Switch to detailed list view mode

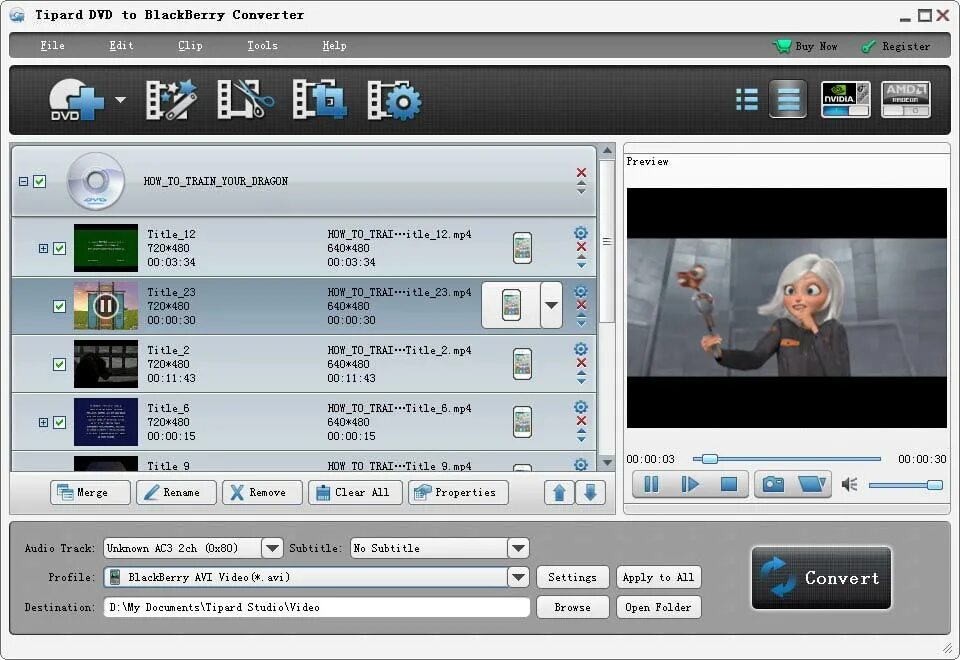[x=788, y=99]
